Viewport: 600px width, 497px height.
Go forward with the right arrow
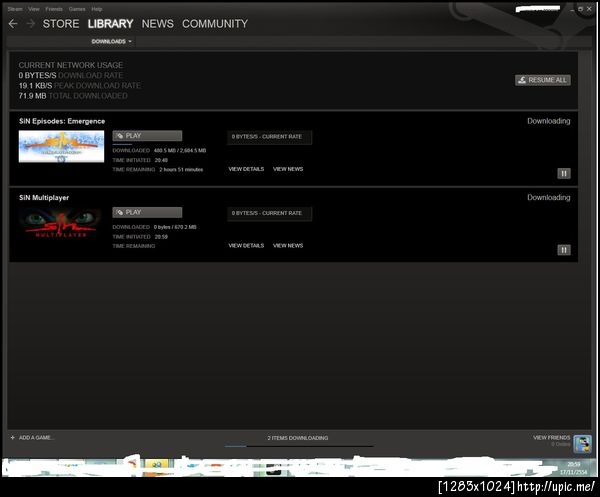tap(31, 24)
